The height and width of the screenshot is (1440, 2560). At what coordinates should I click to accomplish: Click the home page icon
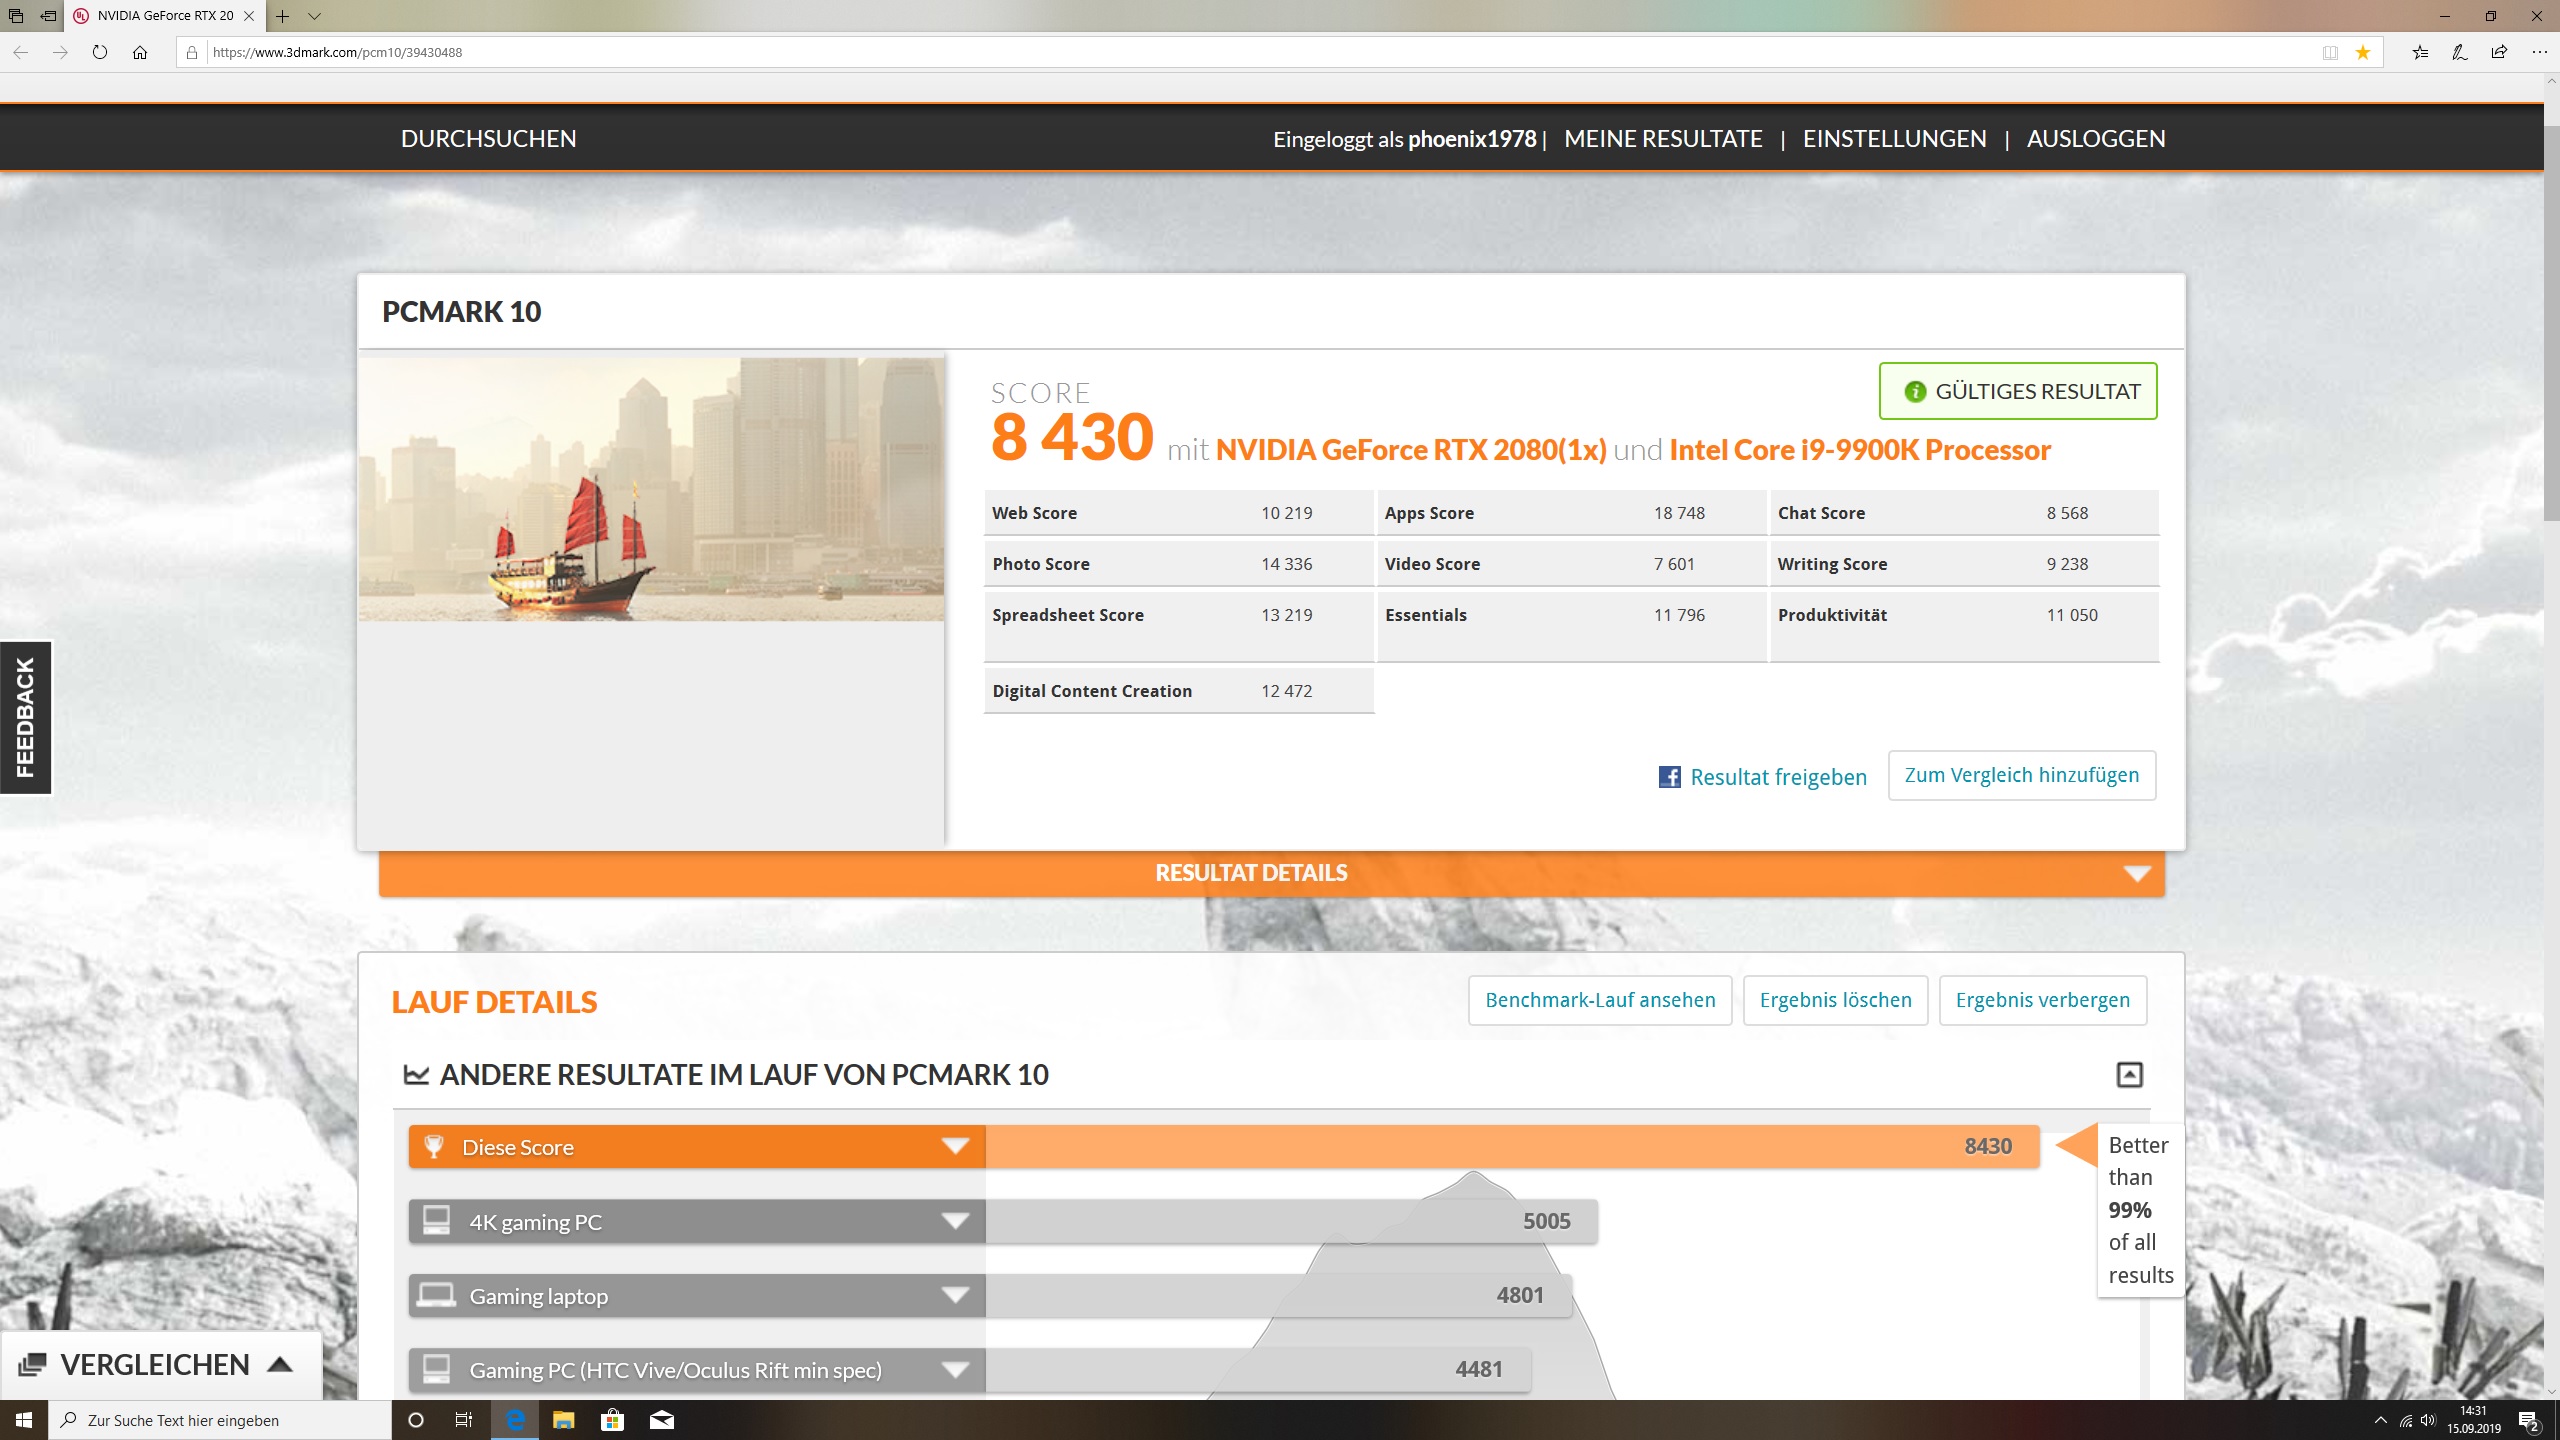coord(140,52)
